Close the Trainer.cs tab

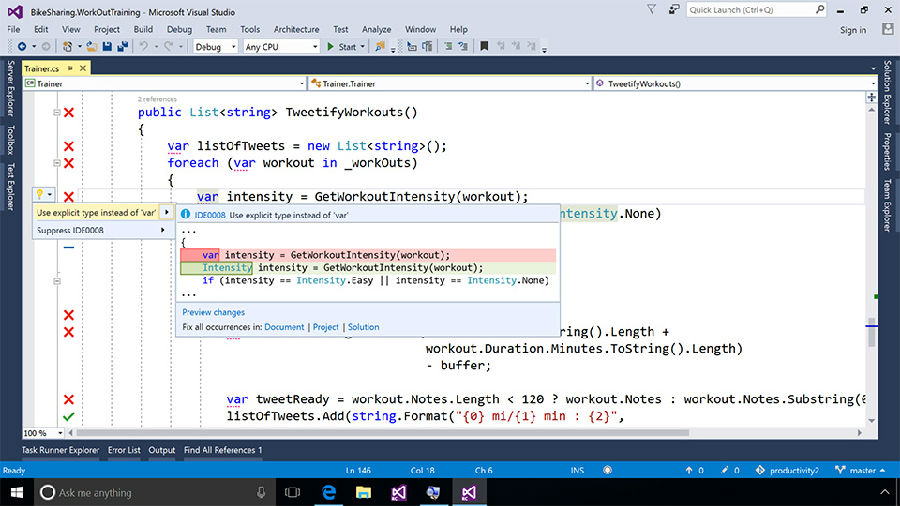tap(83, 68)
